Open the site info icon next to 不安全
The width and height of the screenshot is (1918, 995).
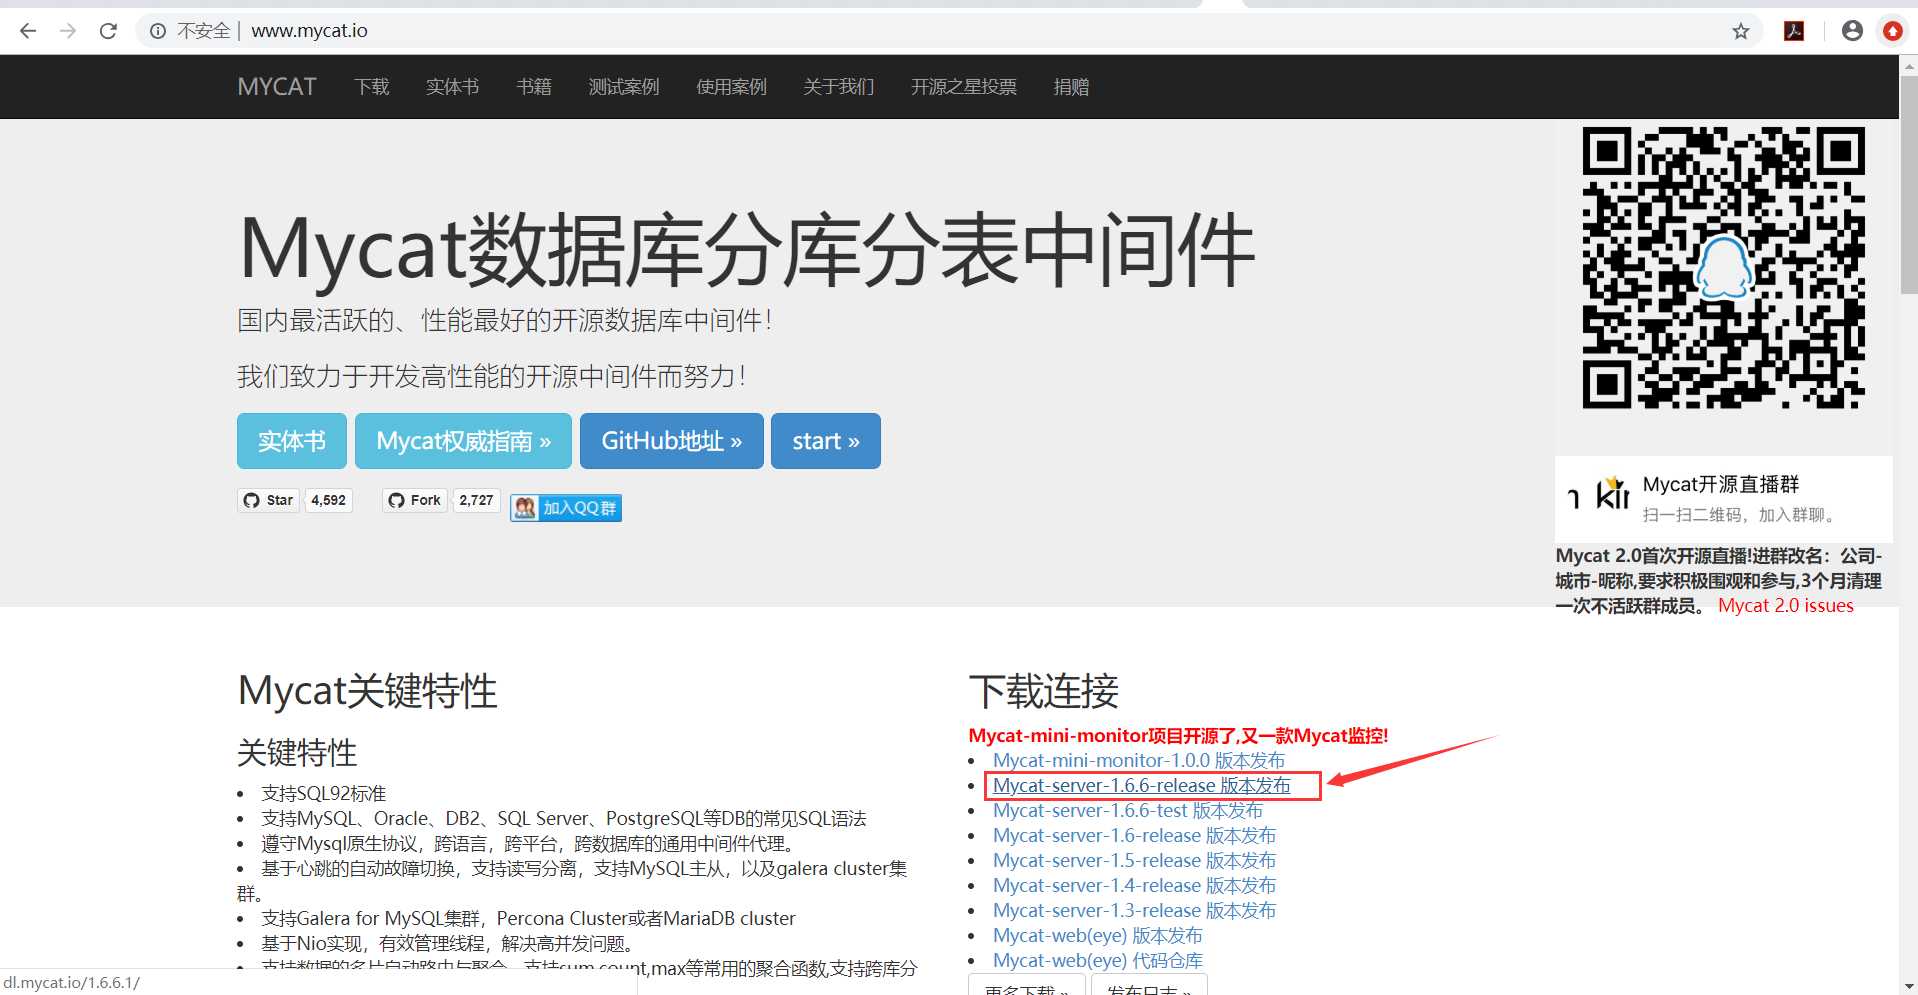[x=158, y=31]
